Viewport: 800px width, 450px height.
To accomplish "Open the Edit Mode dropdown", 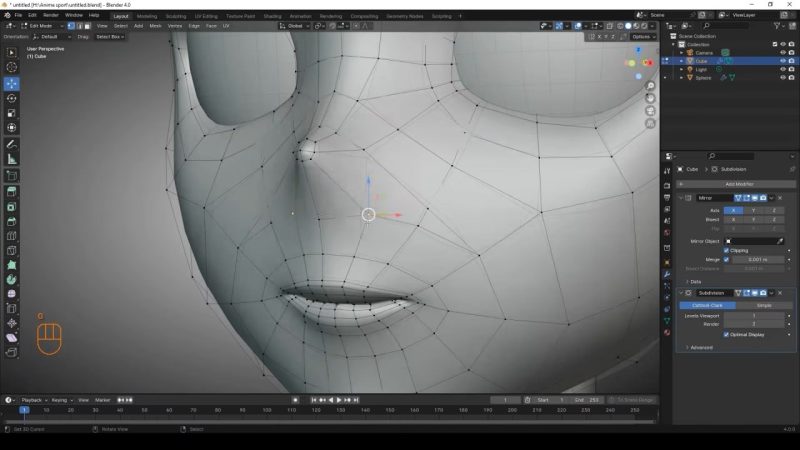I will pyautogui.click(x=40, y=25).
